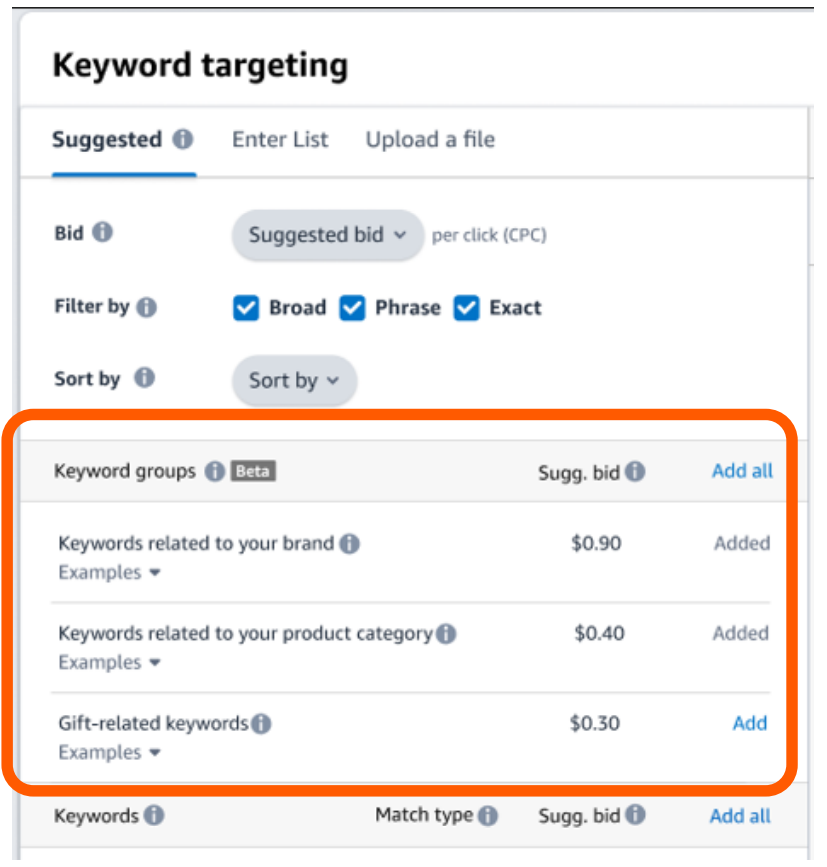Click info icon next to Match type
Image resolution: width=827 pixels, height=867 pixels.
pos(488,815)
